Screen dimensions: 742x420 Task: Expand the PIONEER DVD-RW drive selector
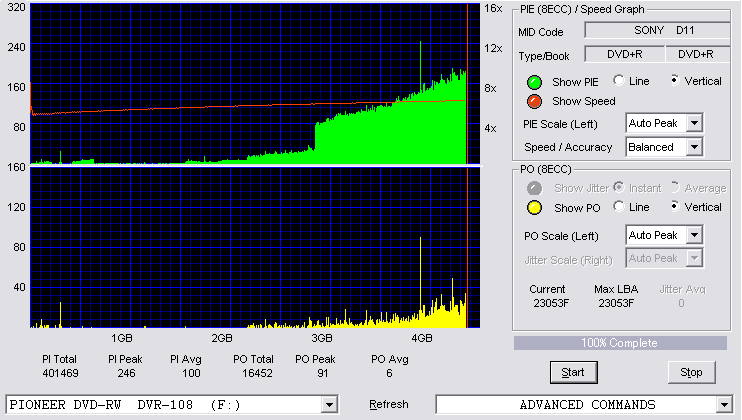329,405
